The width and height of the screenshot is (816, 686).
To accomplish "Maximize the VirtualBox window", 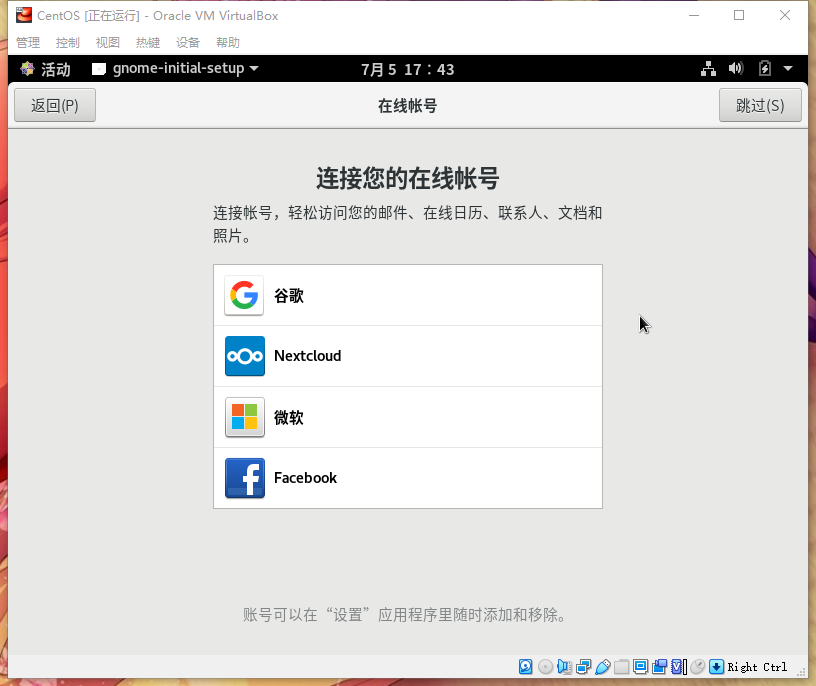I will (739, 15).
